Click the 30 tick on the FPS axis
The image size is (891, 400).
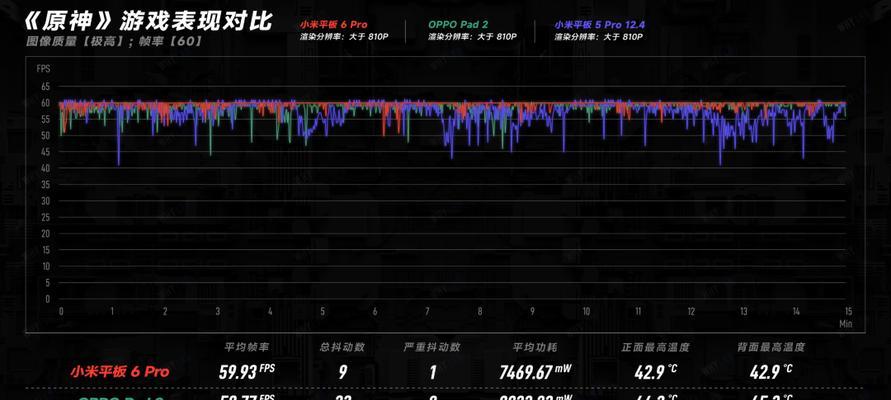[x=45, y=201]
